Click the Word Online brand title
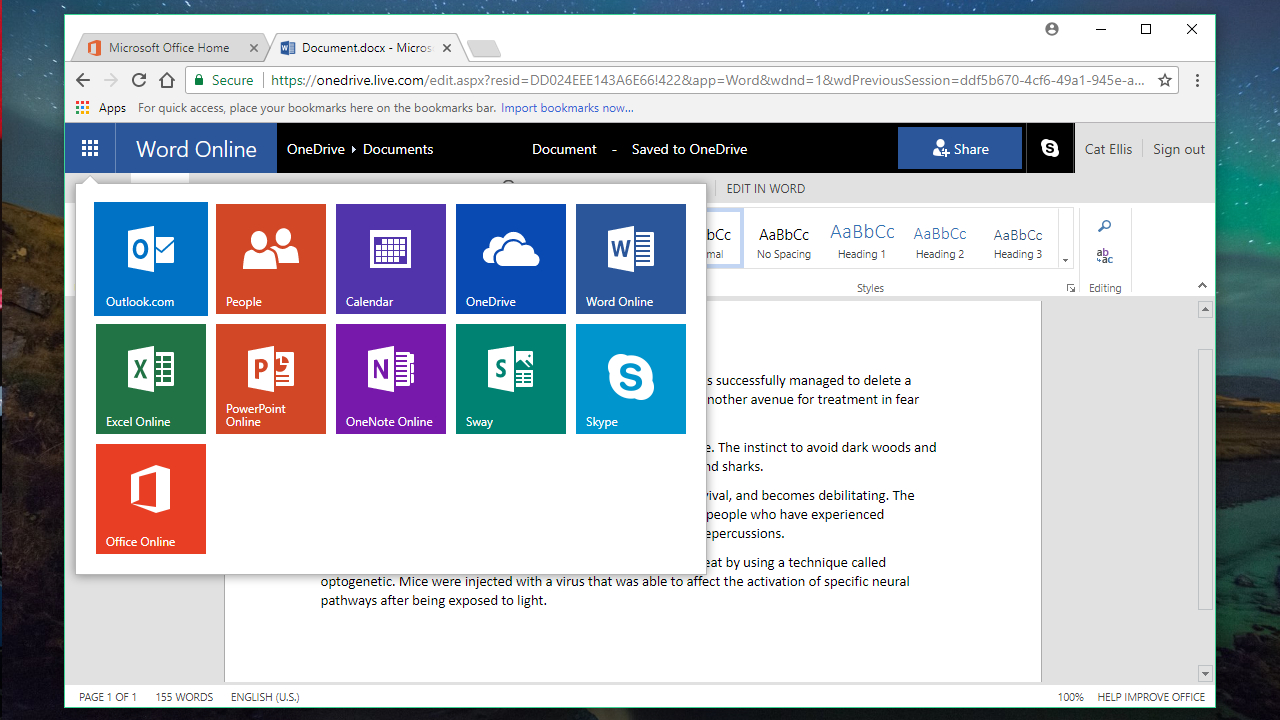This screenshot has height=720, width=1280. coord(196,149)
